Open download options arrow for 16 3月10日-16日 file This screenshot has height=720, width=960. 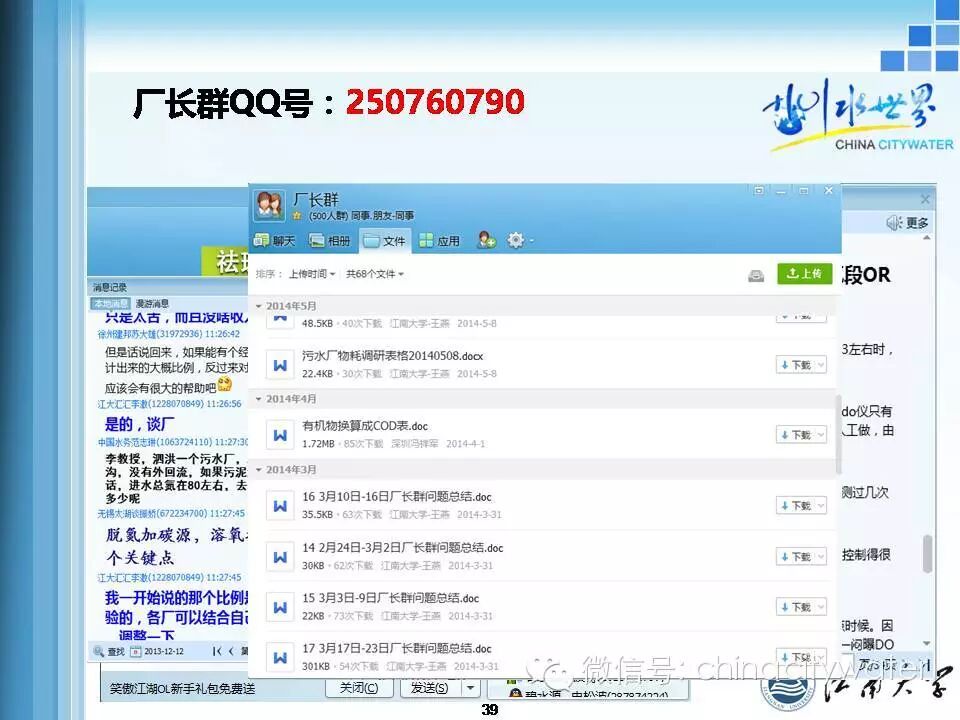pos(821,506)
